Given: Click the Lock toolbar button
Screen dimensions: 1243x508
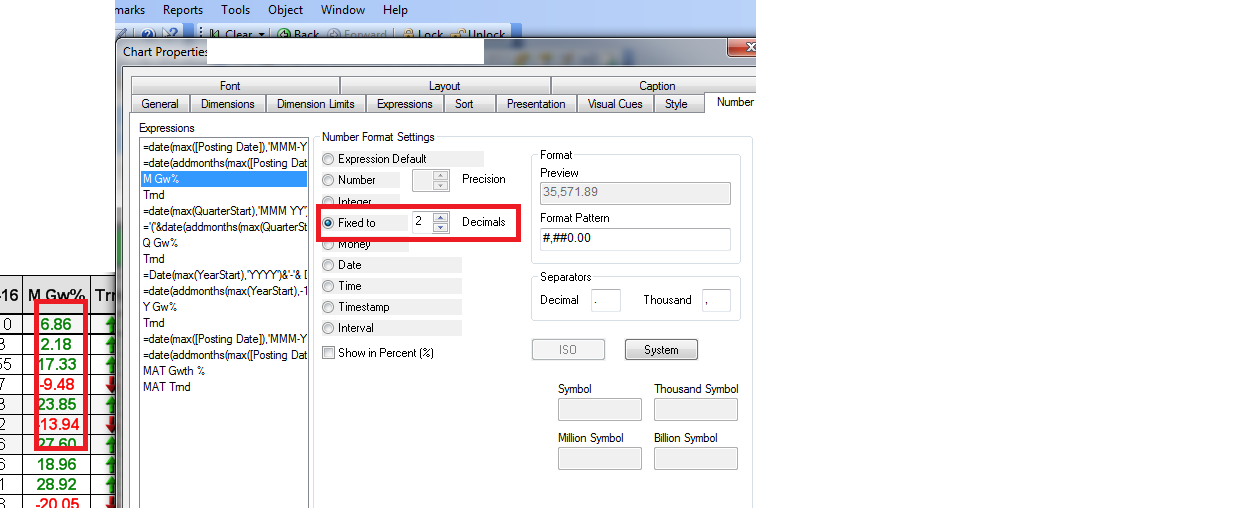Looking at the screenshot, I should coord(422,34).
